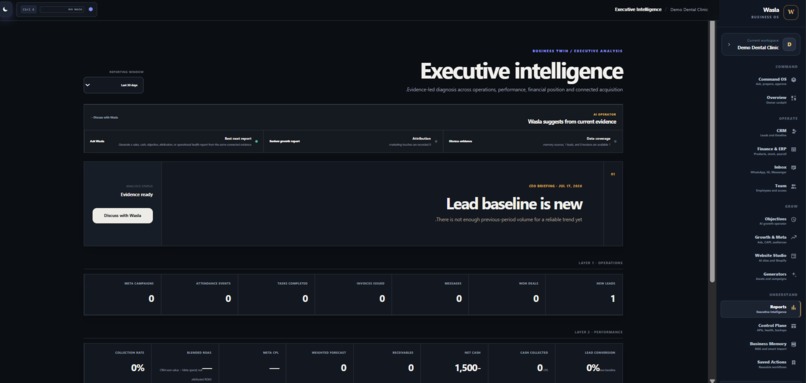The height and width of the screenshot is (383, 806).
Task: Click the Lead baseline is new headline
Action: tap(514, 204)
